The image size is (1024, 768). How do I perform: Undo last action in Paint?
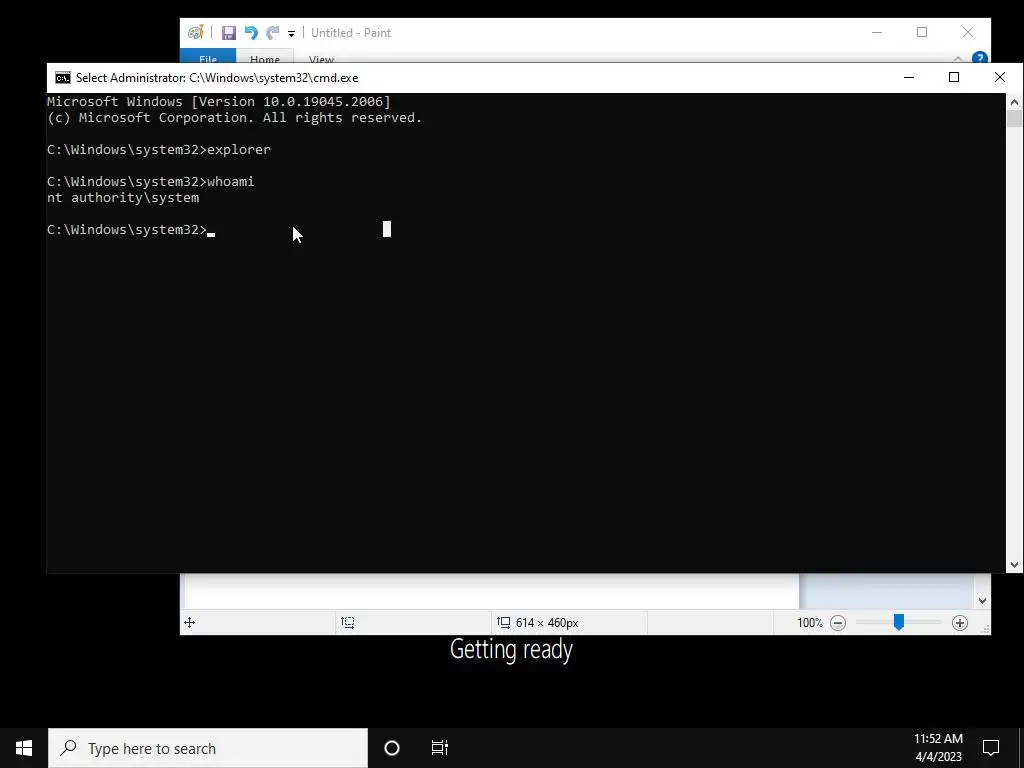point(251,33)
